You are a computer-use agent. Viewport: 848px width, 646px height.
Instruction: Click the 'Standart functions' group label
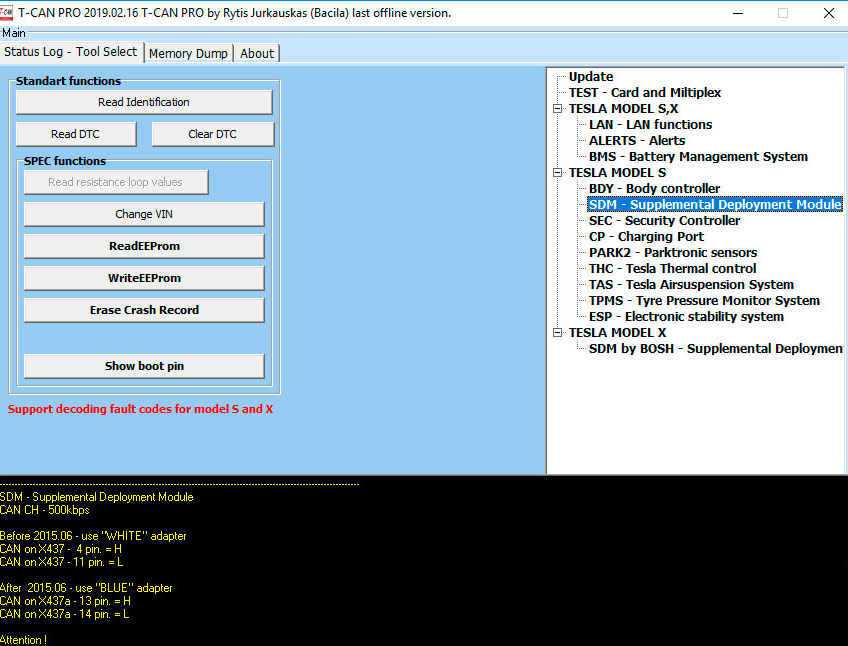coord(68,81)
